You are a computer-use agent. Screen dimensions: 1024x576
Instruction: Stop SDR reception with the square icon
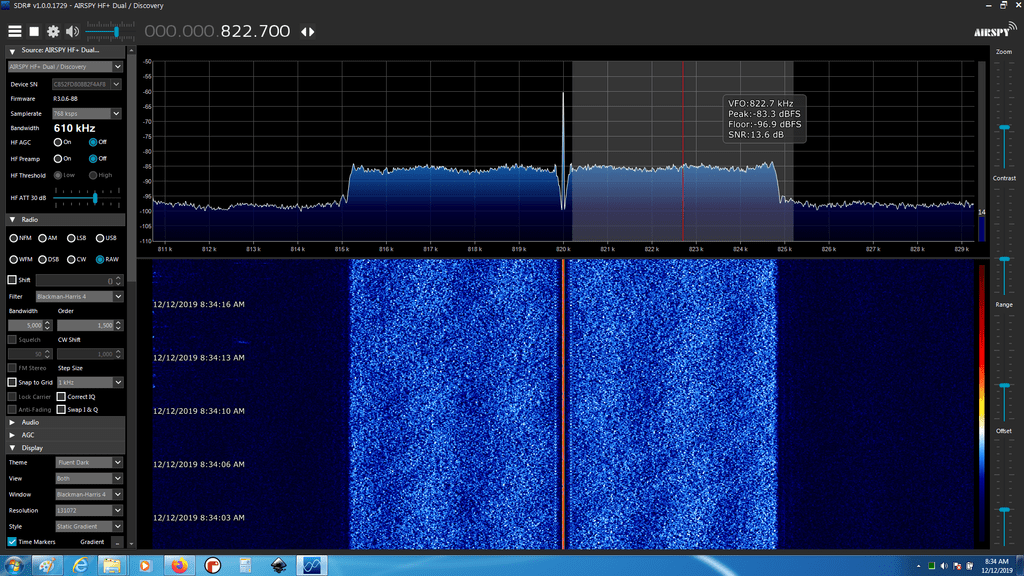pos(33,31)
